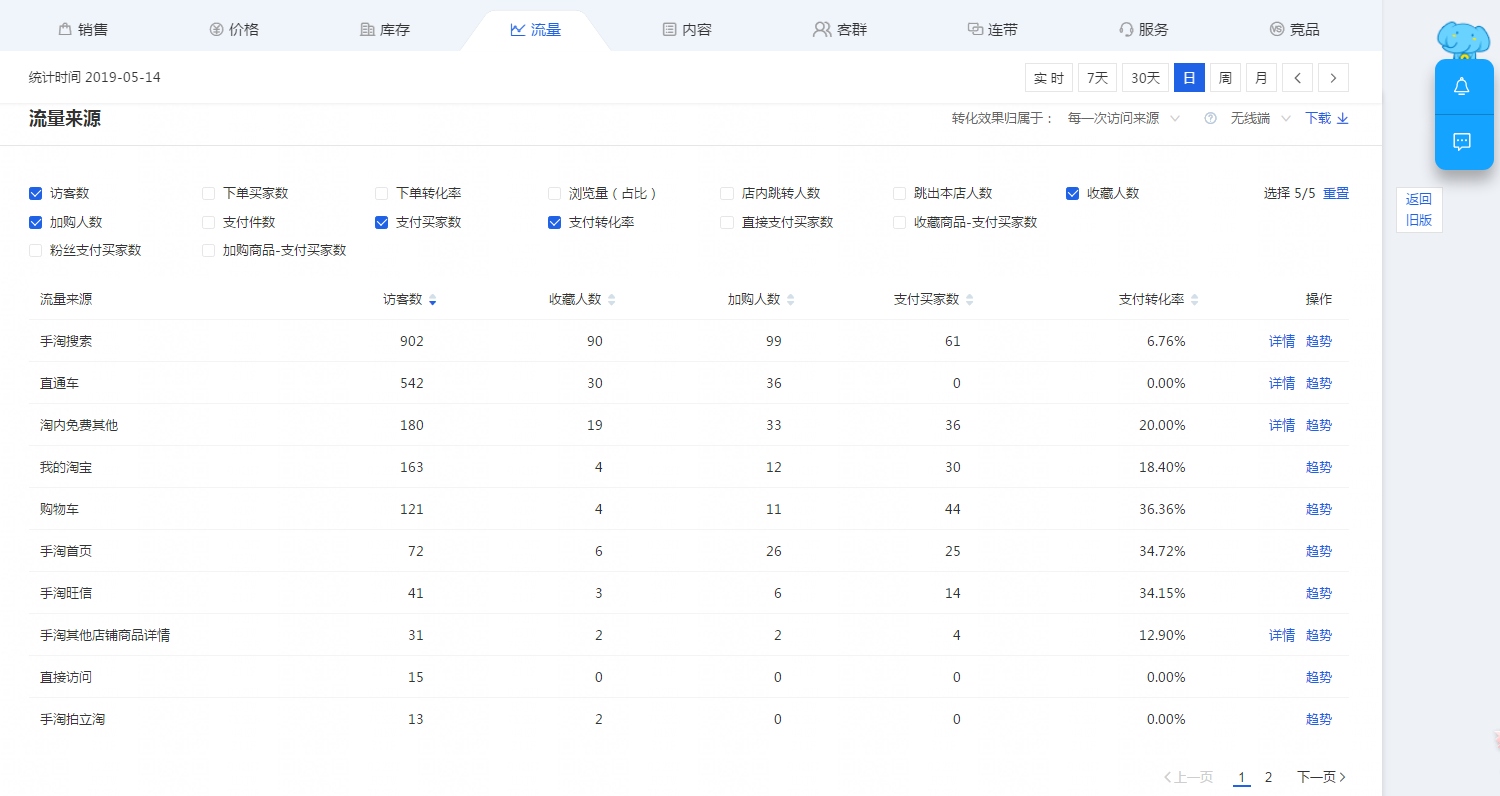This screenshot has width=1500, height=796.
Task: Select the 日 period button
Action: (x=1189, y=78)
